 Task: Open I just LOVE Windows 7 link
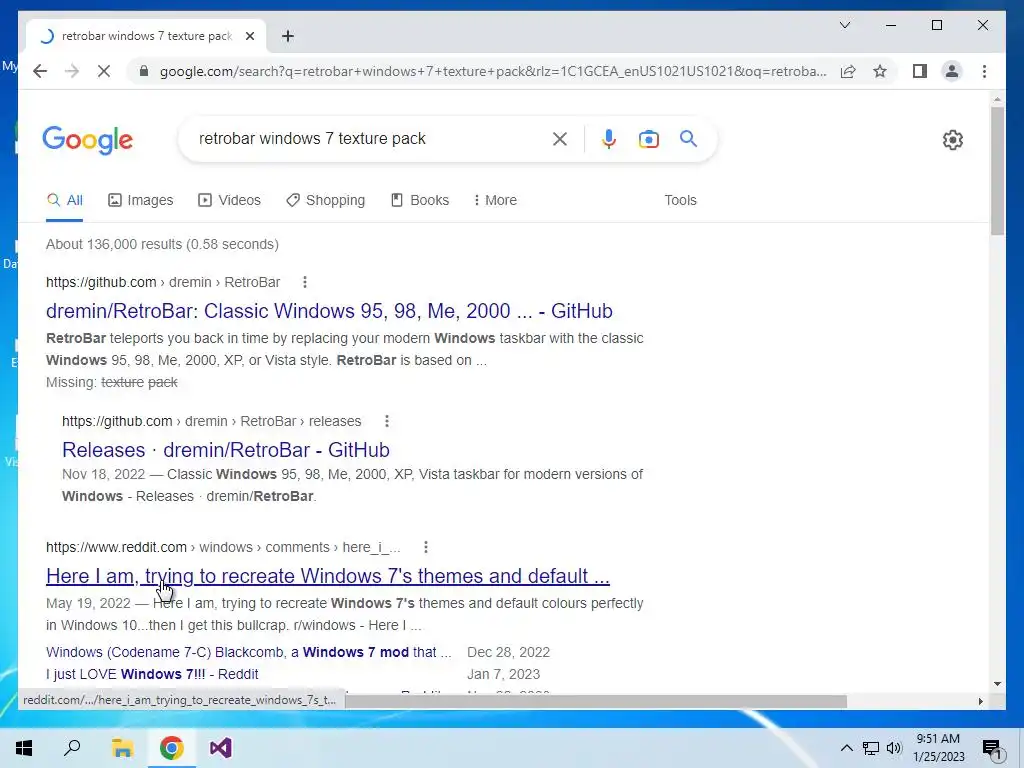click(152, 674)
